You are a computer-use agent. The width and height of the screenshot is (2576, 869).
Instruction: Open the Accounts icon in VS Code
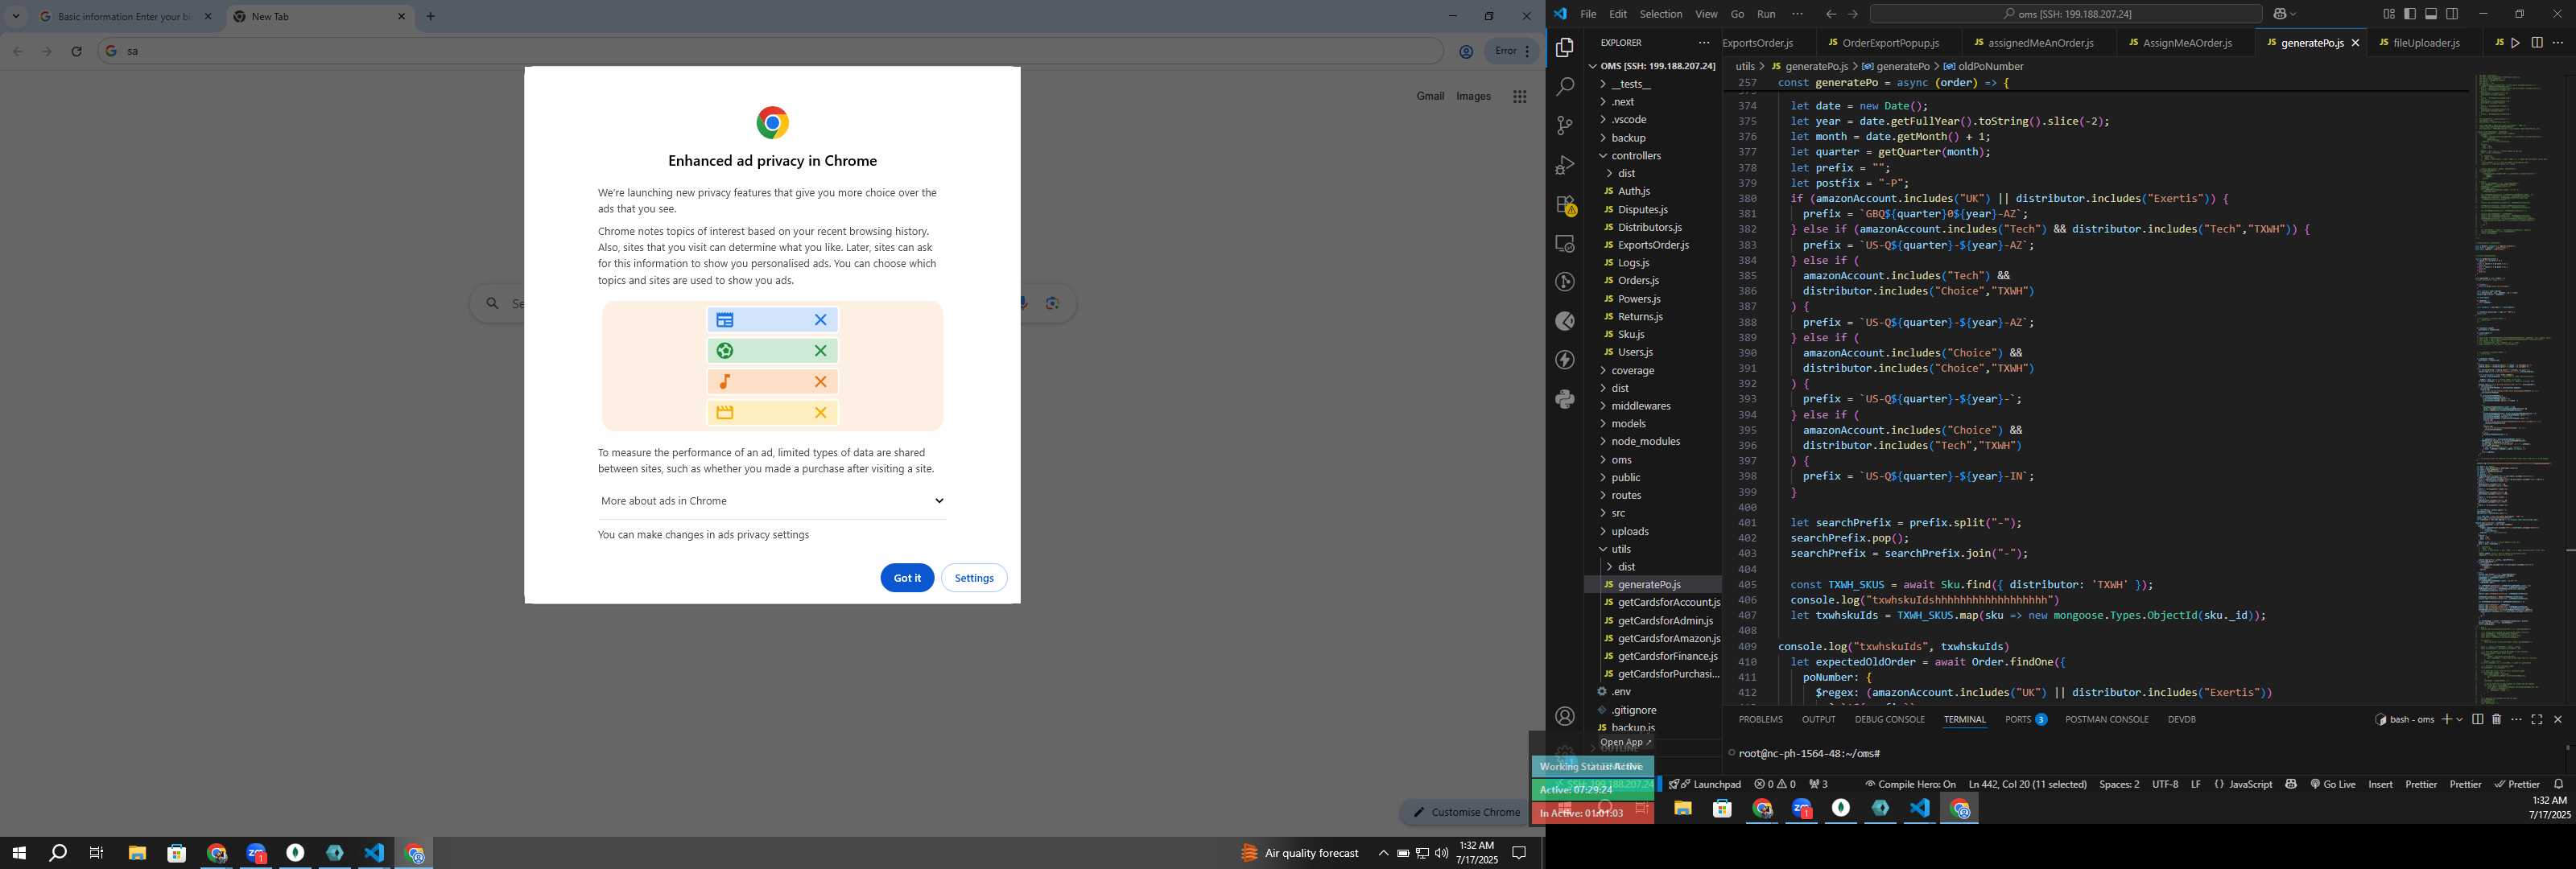click(1565, 716)
